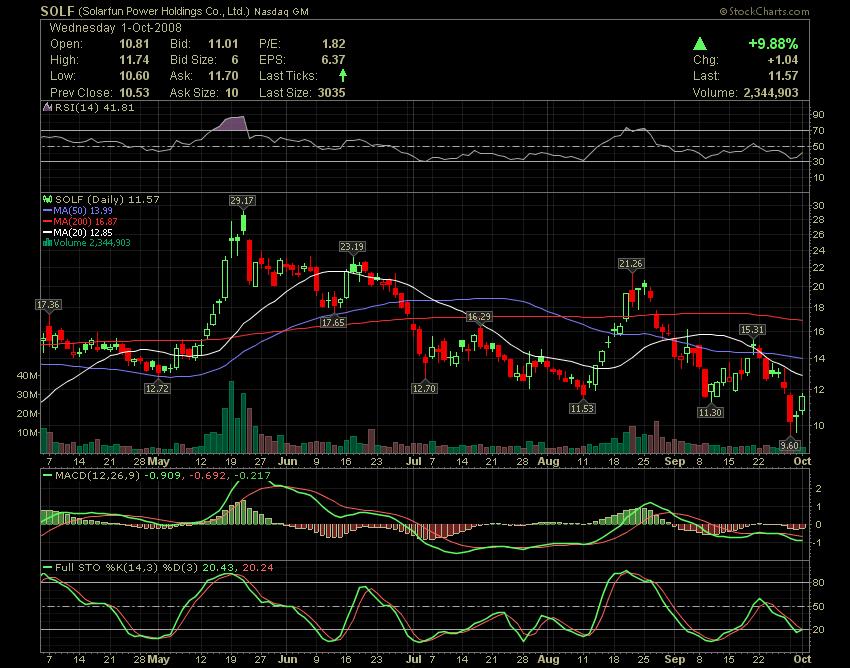Click the date Wednesday 1-Oct-2008
850x668 pixels.
115,28
